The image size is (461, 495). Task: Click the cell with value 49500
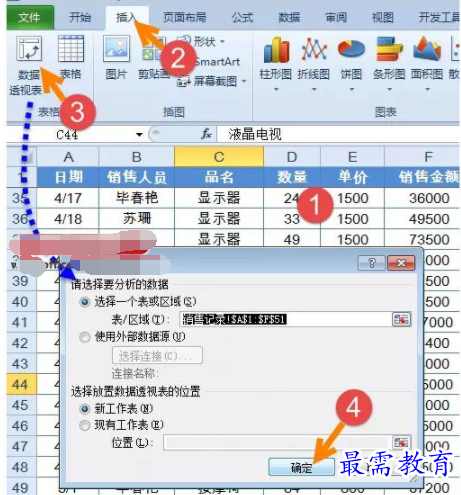pyautogui.click(x=422, y=219)
